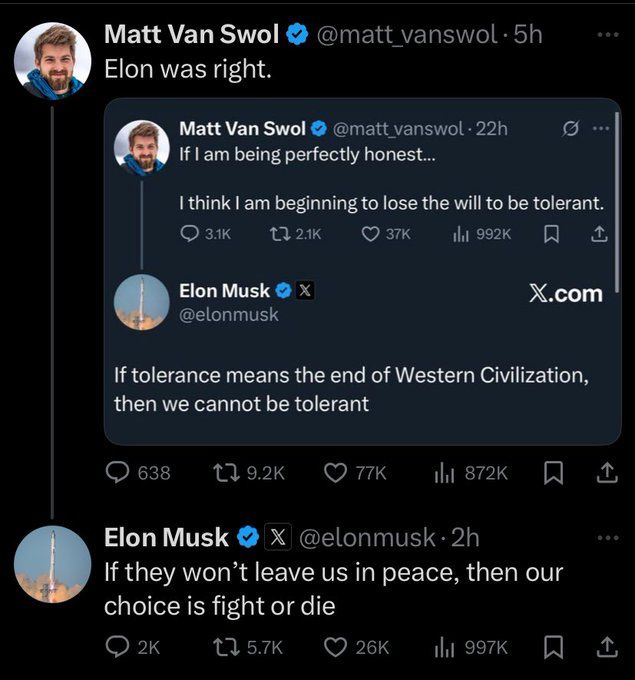Screen dimensions: 635x680
Task: Open more options on Matt's top post
Action: tap(607, 33)
